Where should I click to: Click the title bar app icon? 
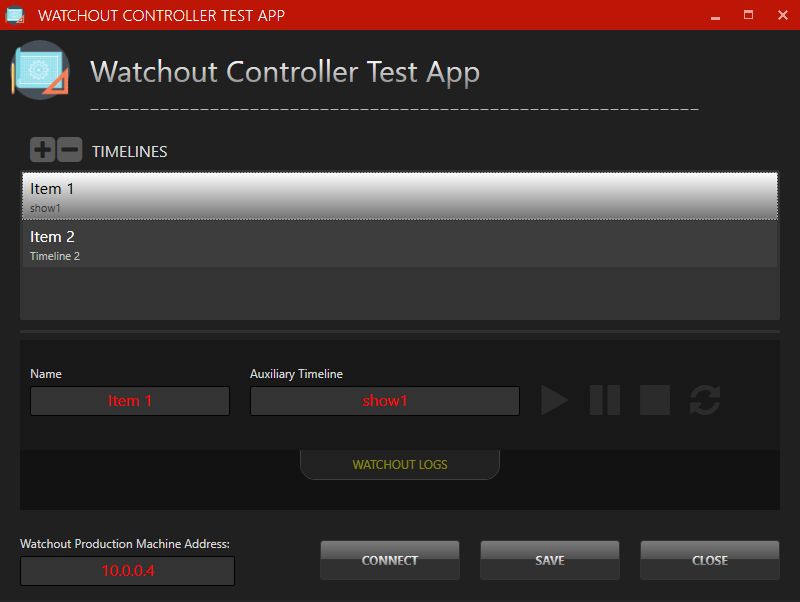(15, 15)
